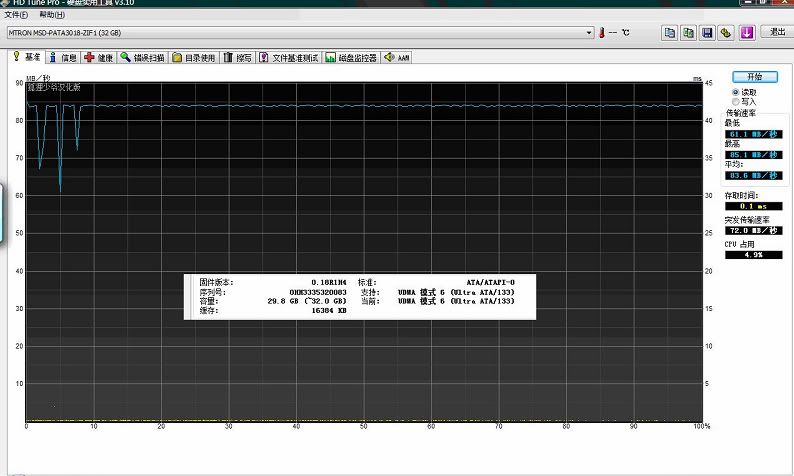Switch to the AAM tab
Image resolution: width=794 pixels, height=476 pixels.
(x=397, y=58)
